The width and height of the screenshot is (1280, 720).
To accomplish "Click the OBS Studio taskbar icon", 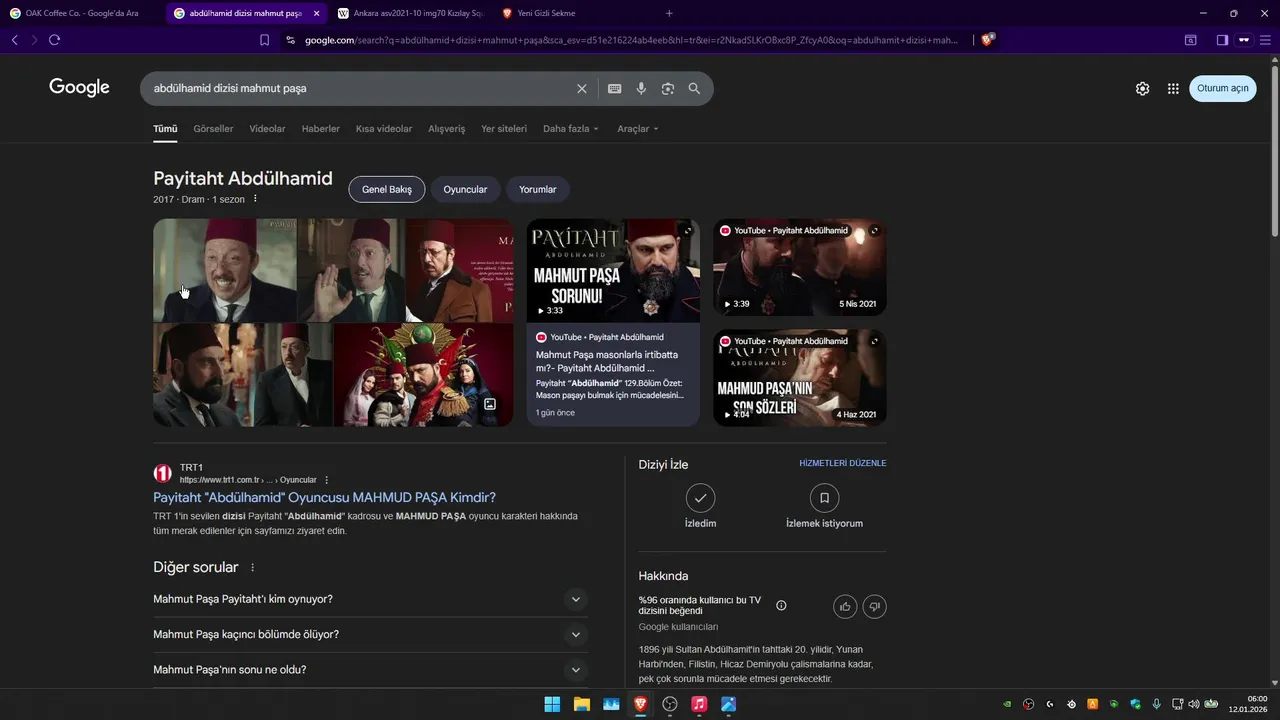I will tap(670, 704).
